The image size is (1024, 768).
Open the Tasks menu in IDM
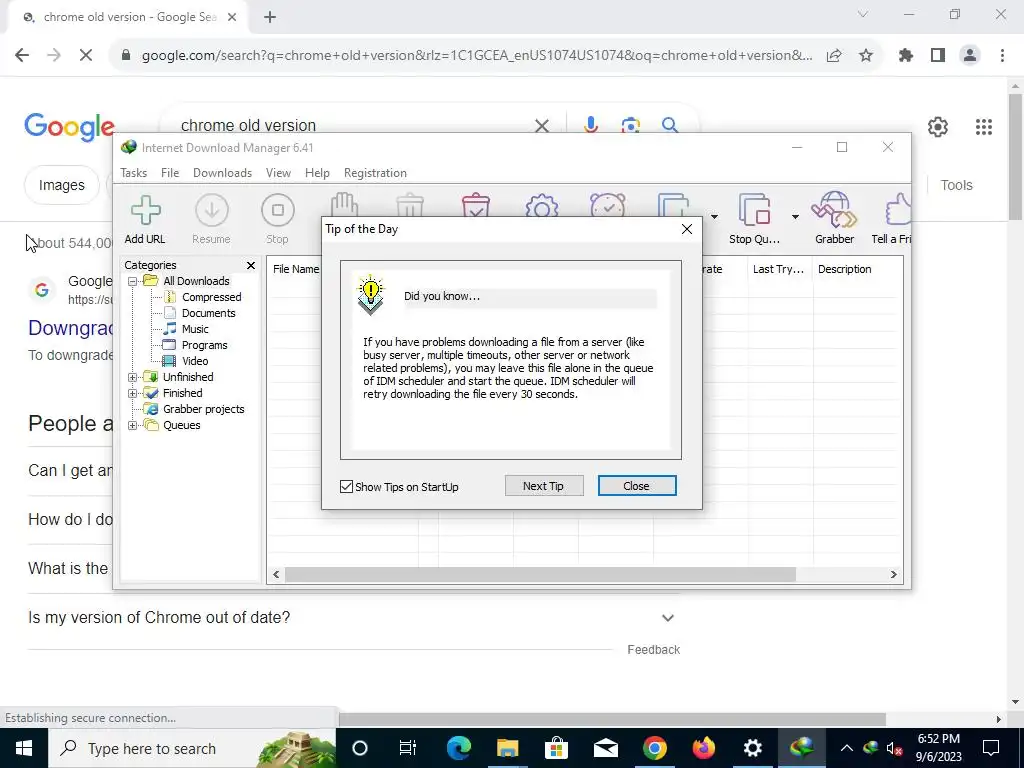point(133,173)
